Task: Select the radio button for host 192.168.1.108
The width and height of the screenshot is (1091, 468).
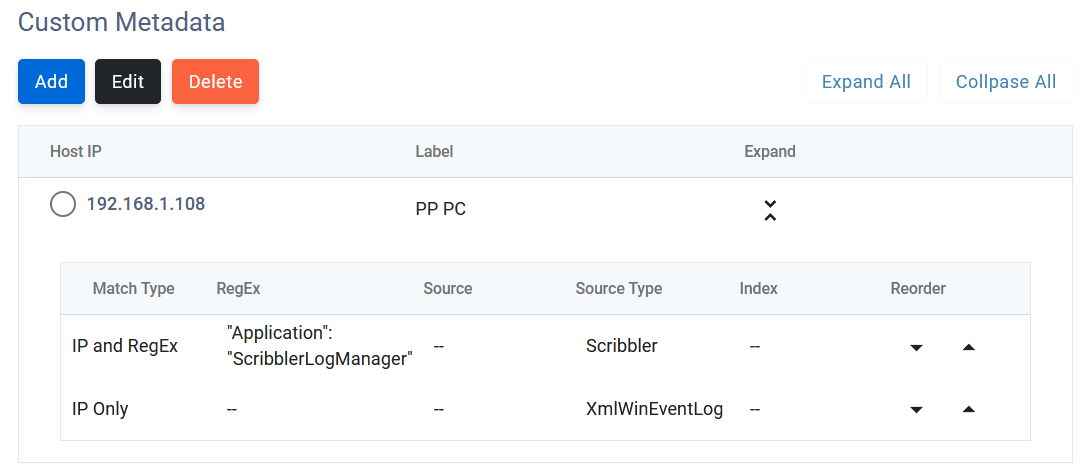Action: coord(63,205)
